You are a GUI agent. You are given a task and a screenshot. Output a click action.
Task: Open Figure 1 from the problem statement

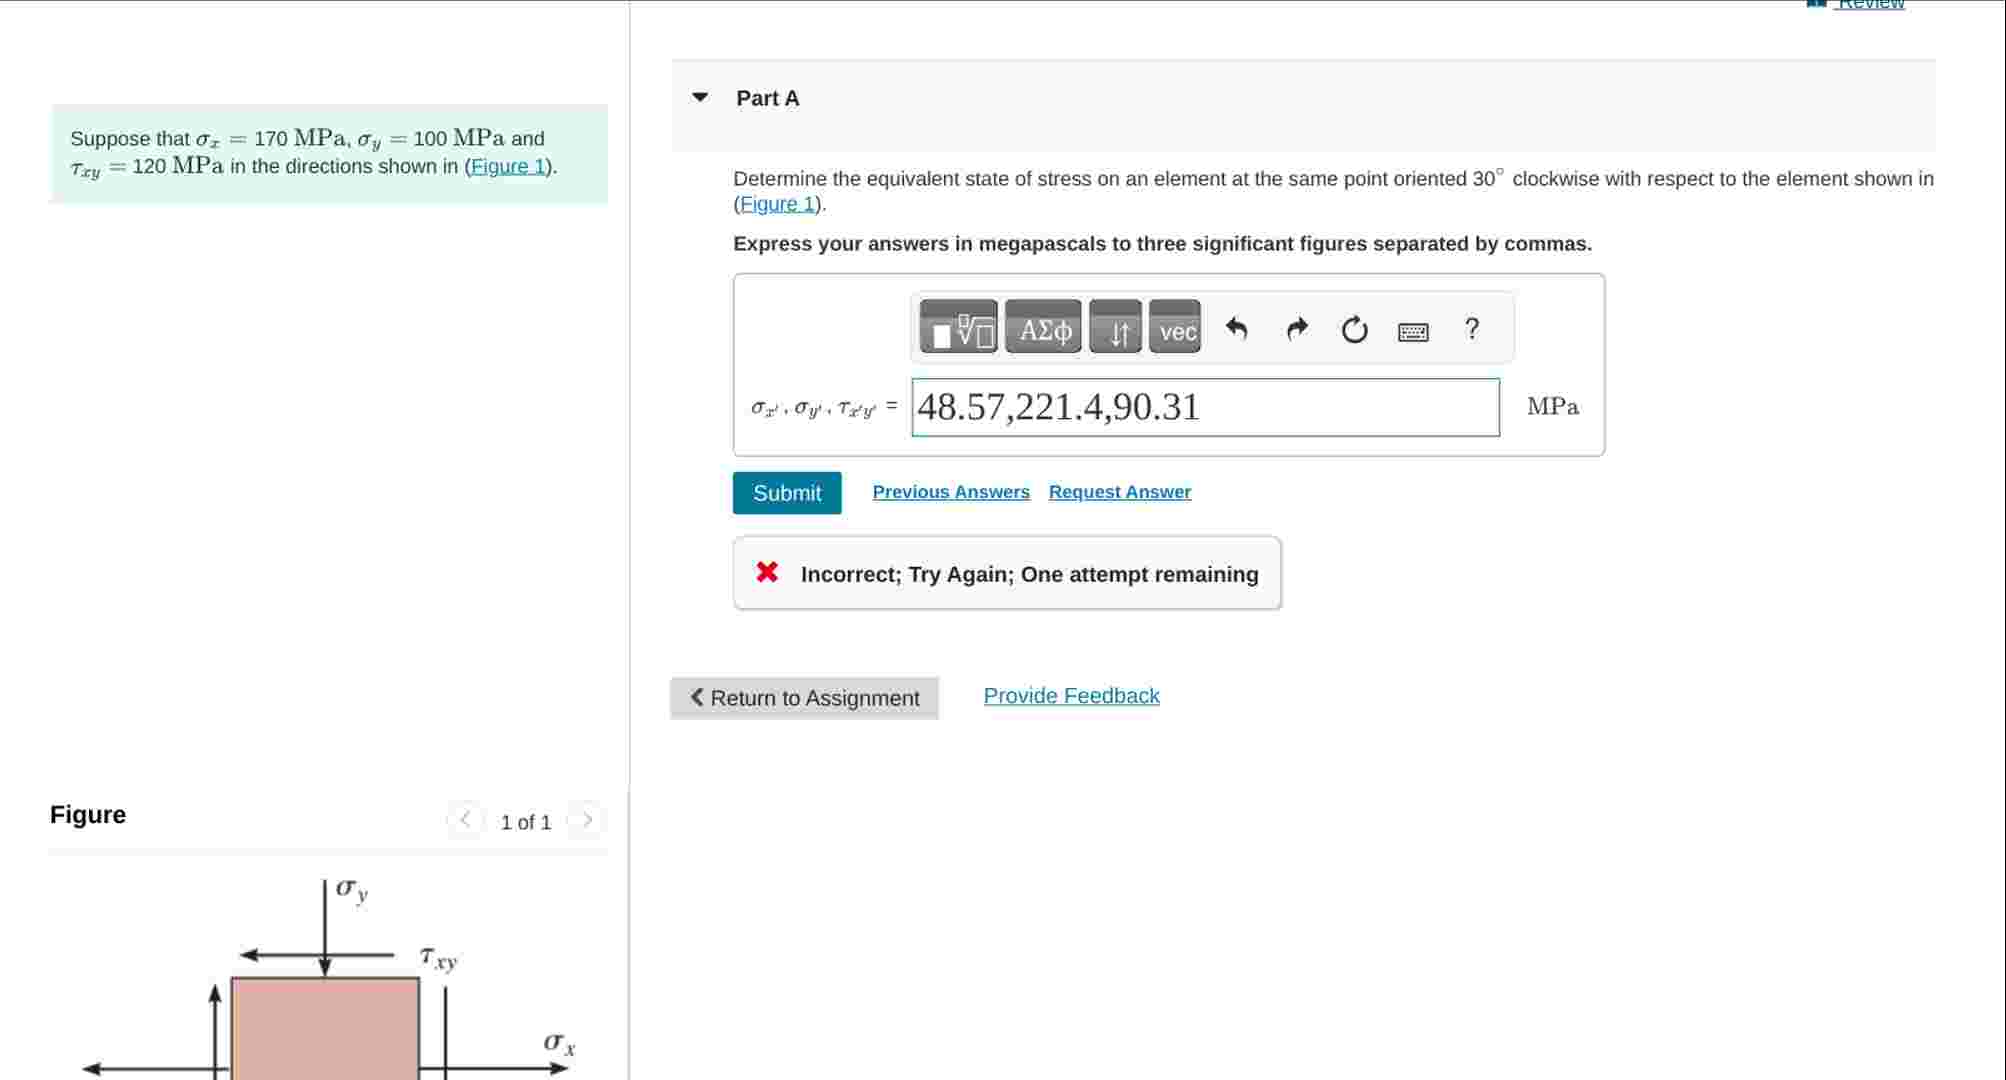[x=510, y=166]
